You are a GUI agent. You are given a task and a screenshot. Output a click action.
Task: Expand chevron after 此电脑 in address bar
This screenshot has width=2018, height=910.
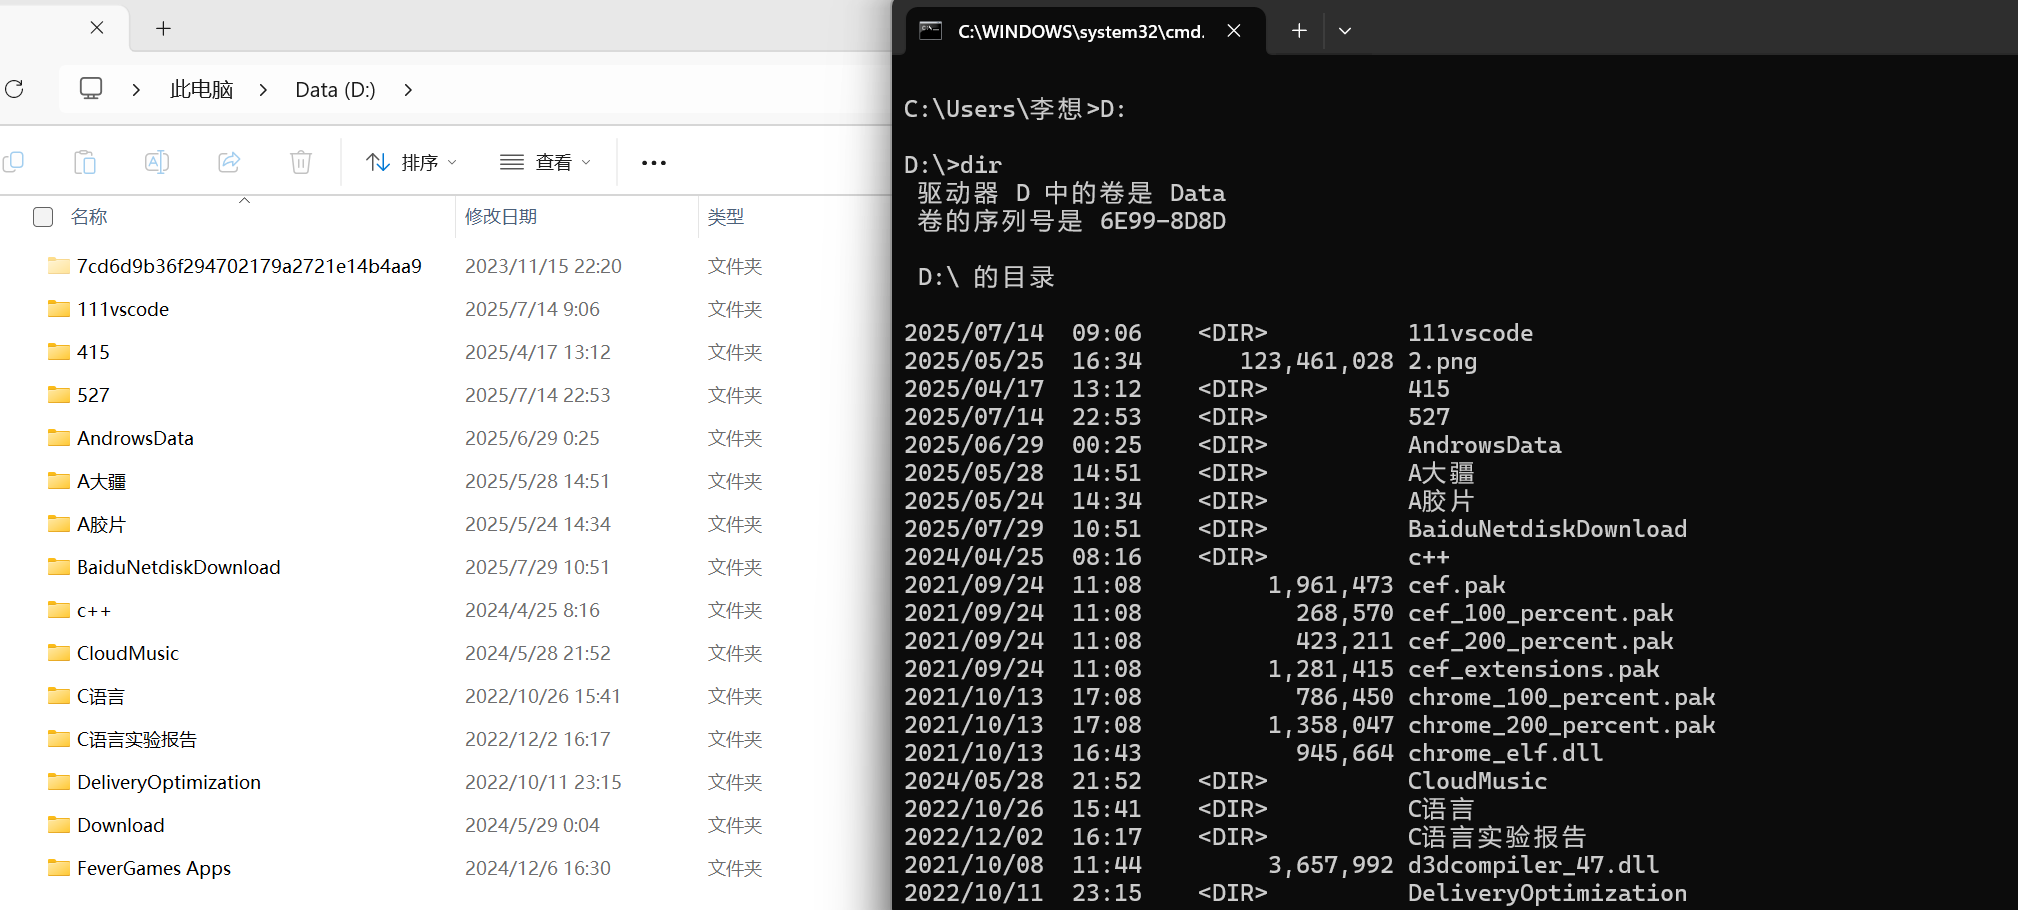263,90
